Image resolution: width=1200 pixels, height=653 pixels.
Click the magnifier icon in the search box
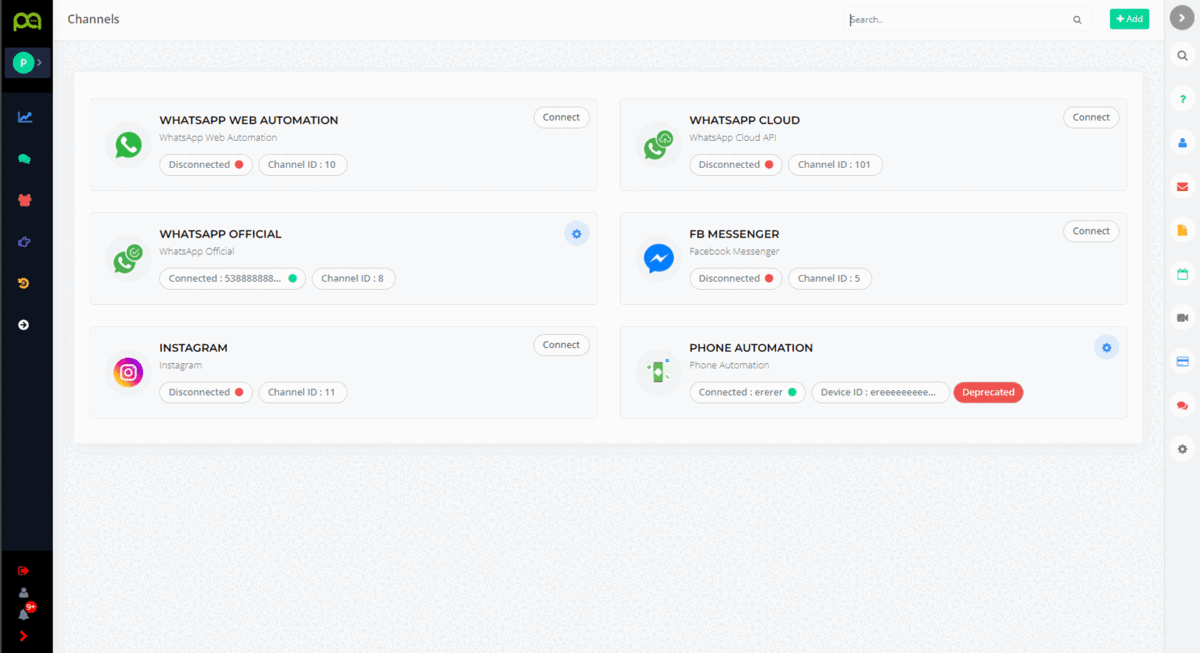[x=1077, y=19]
